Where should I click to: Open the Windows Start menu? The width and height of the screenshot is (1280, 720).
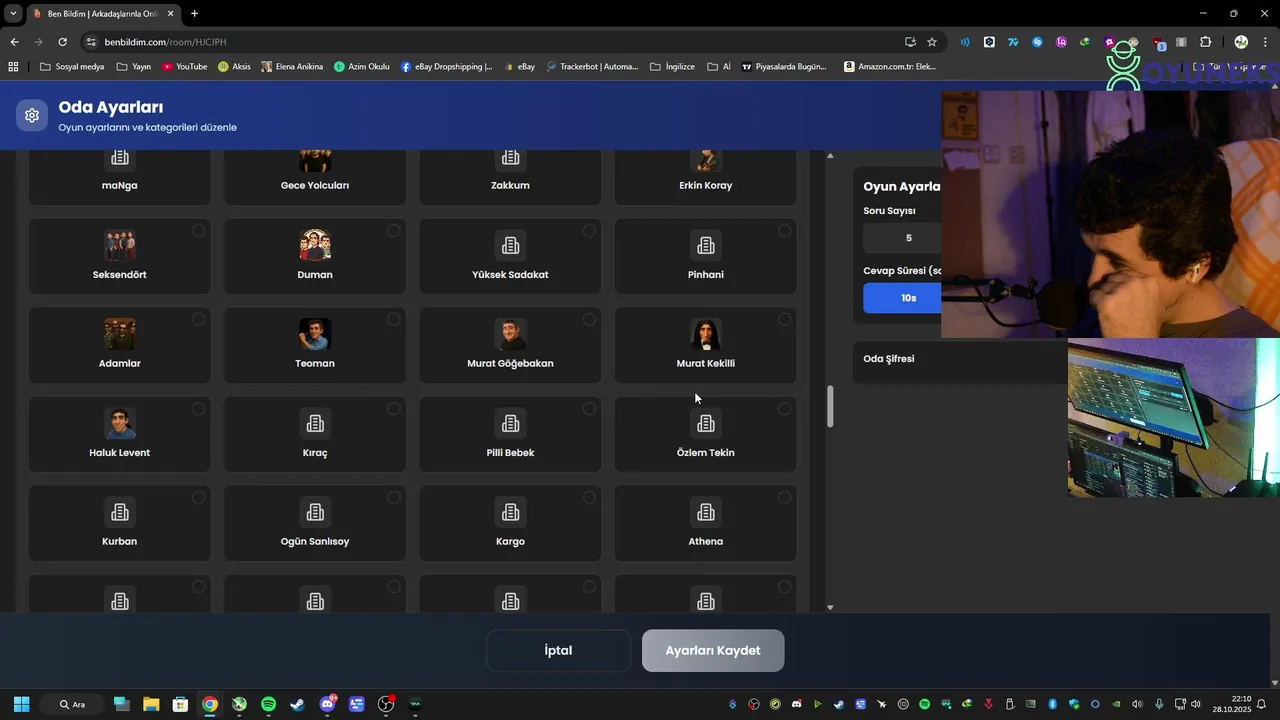(21, 704)
